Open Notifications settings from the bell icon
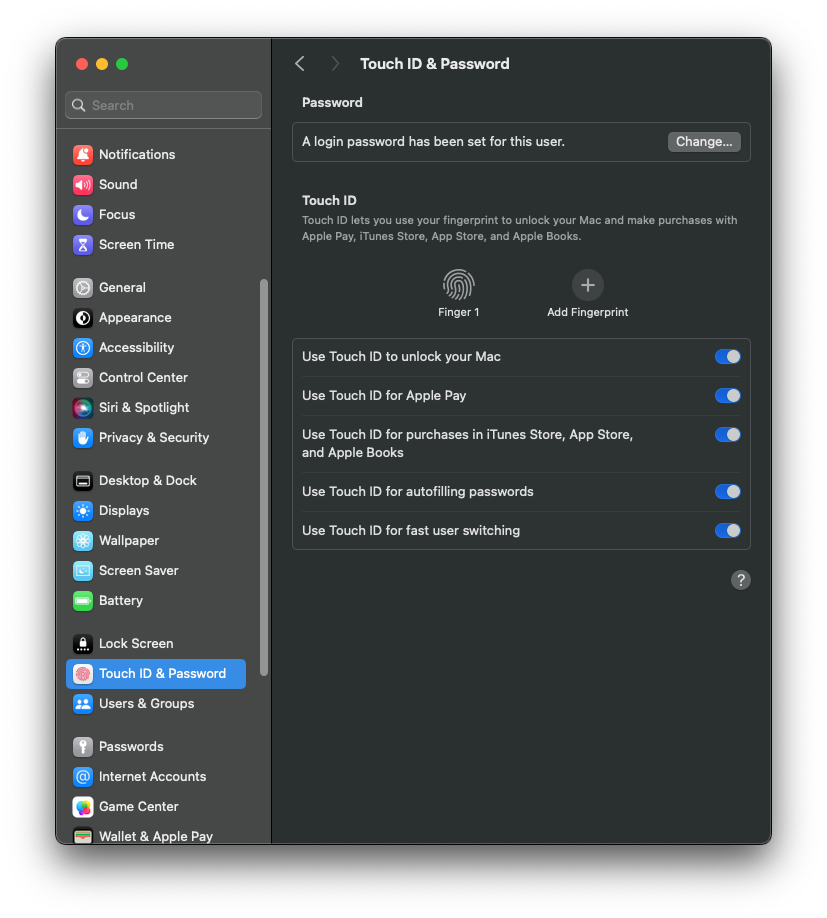This screenshot has height=918, width=827. pos(83,155)
